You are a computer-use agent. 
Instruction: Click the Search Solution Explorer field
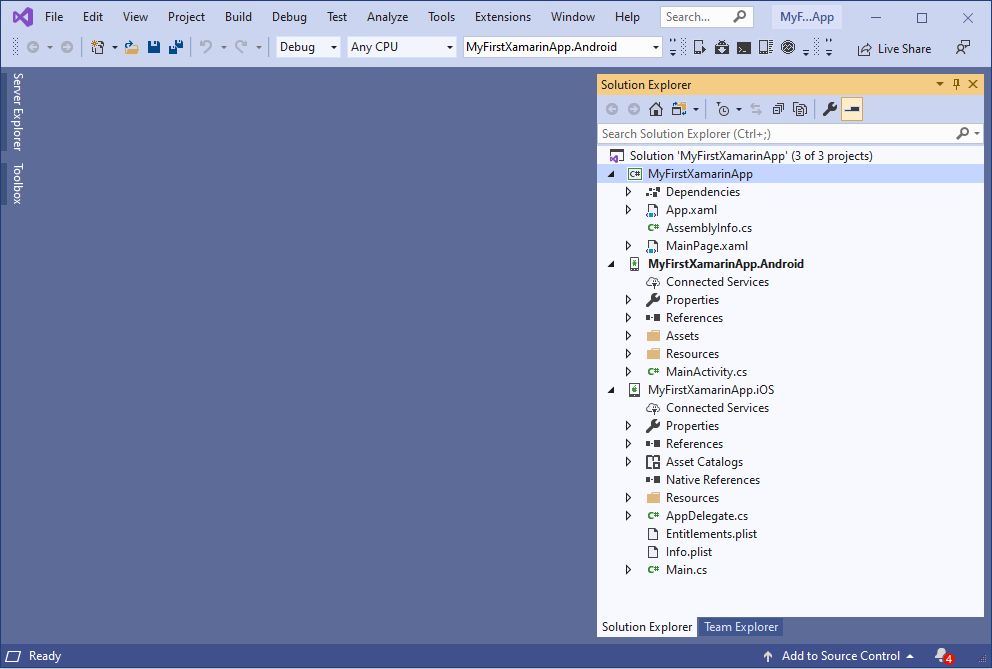[x=776, y=134]
